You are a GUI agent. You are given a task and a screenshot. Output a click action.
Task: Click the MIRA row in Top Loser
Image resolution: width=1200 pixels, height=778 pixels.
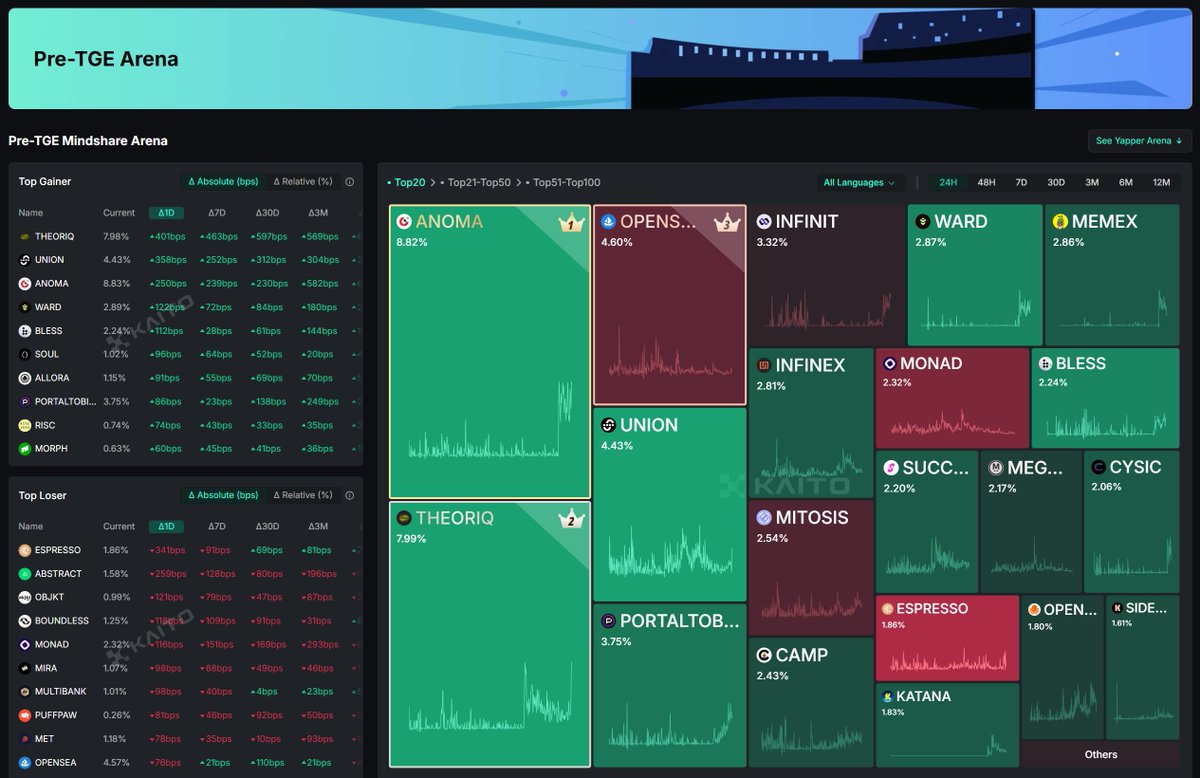(186, 668)
